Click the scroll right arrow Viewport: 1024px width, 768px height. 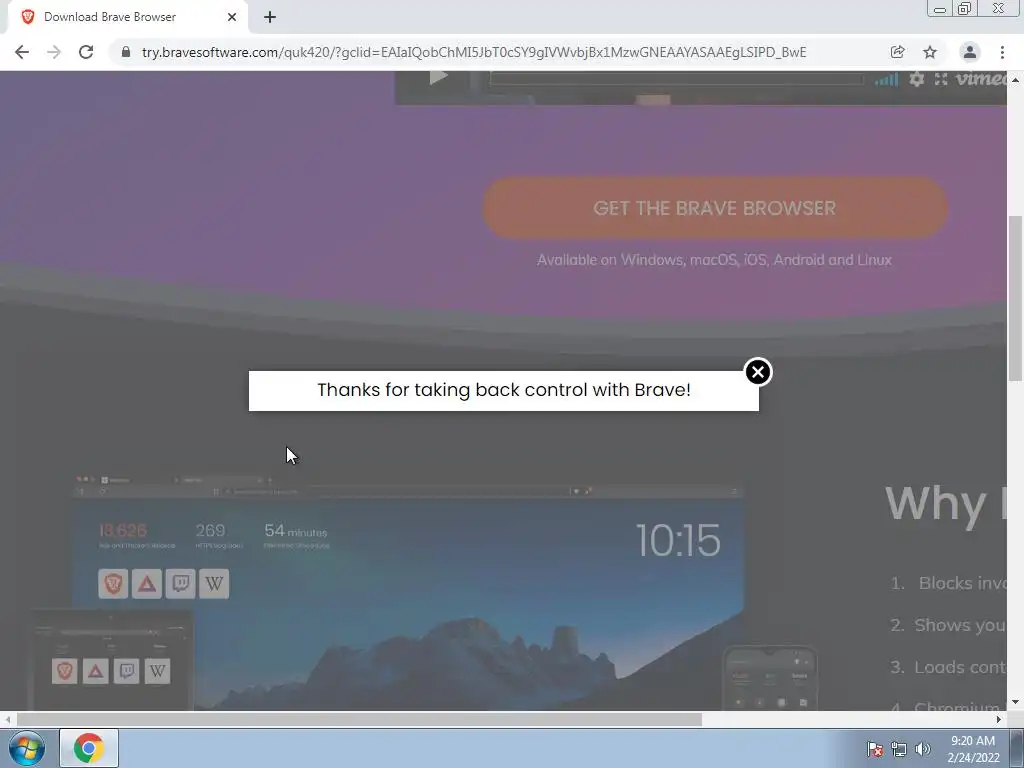(999, 719)
